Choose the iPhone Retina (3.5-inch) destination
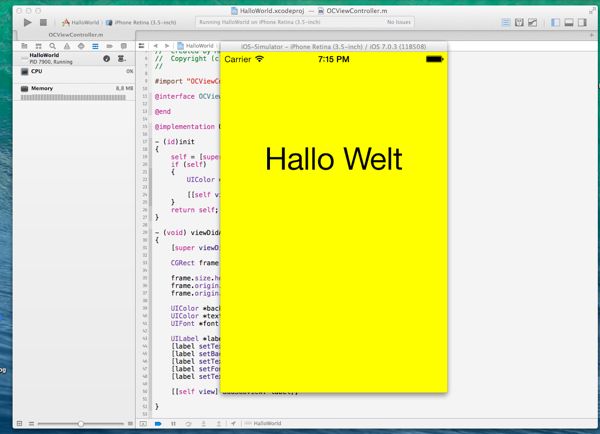 tap(141, 23)
